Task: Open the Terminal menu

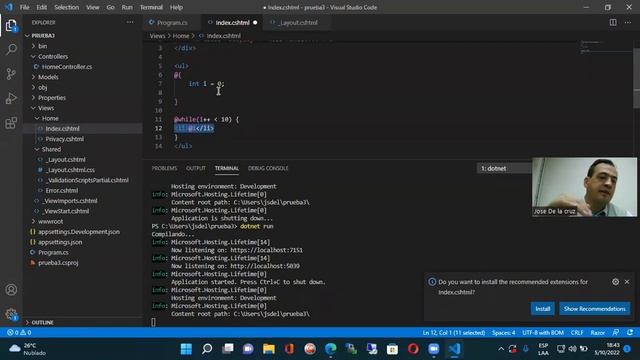Action: click(x=151, y=7)
